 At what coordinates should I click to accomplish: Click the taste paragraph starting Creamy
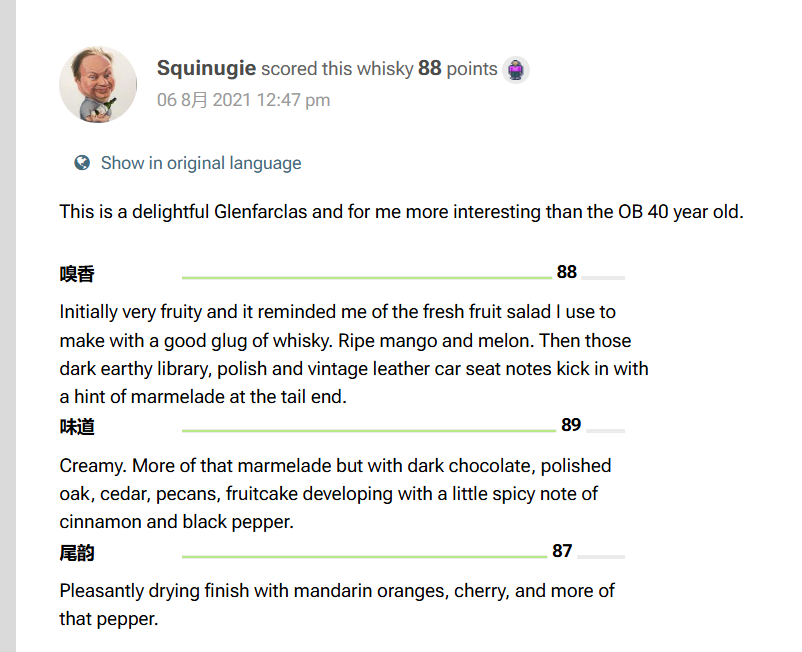click(336, 493)
